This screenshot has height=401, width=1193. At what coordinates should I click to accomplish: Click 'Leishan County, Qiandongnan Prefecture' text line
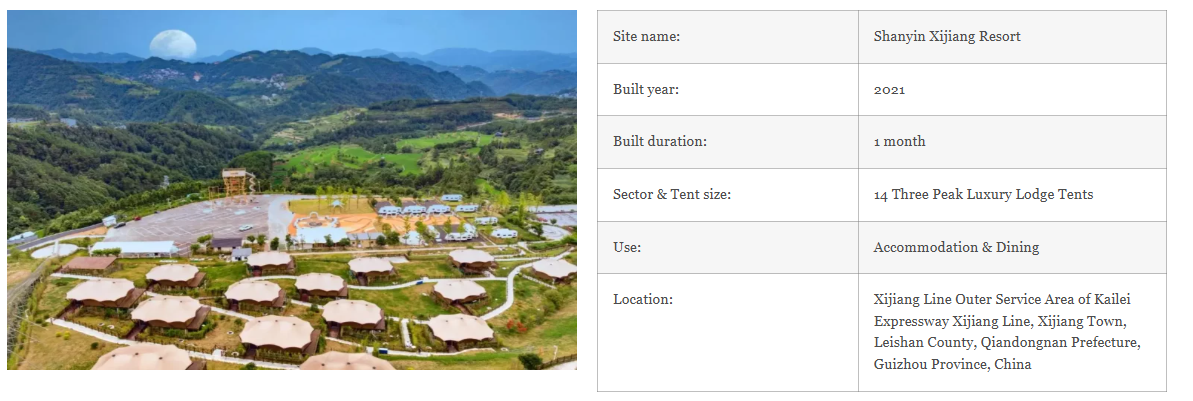[x=1007, y=342]
